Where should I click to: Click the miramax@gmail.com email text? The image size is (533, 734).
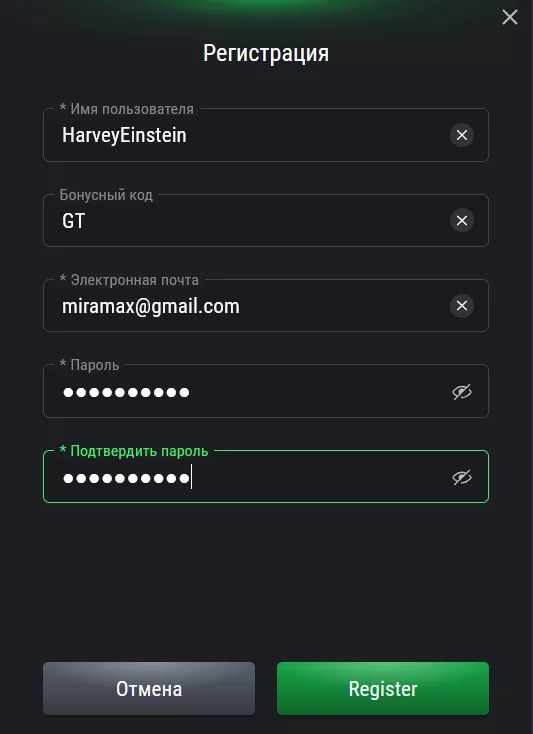151,306
